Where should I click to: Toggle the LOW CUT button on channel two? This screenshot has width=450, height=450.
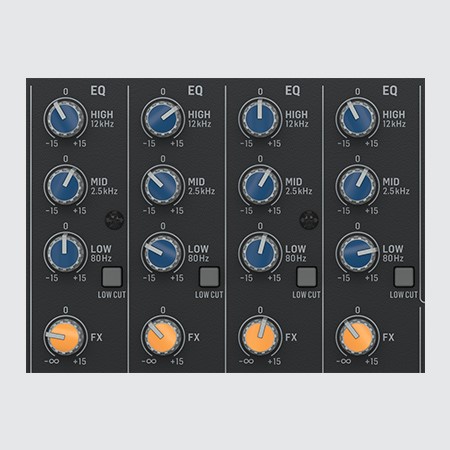(x=209, y=277)
